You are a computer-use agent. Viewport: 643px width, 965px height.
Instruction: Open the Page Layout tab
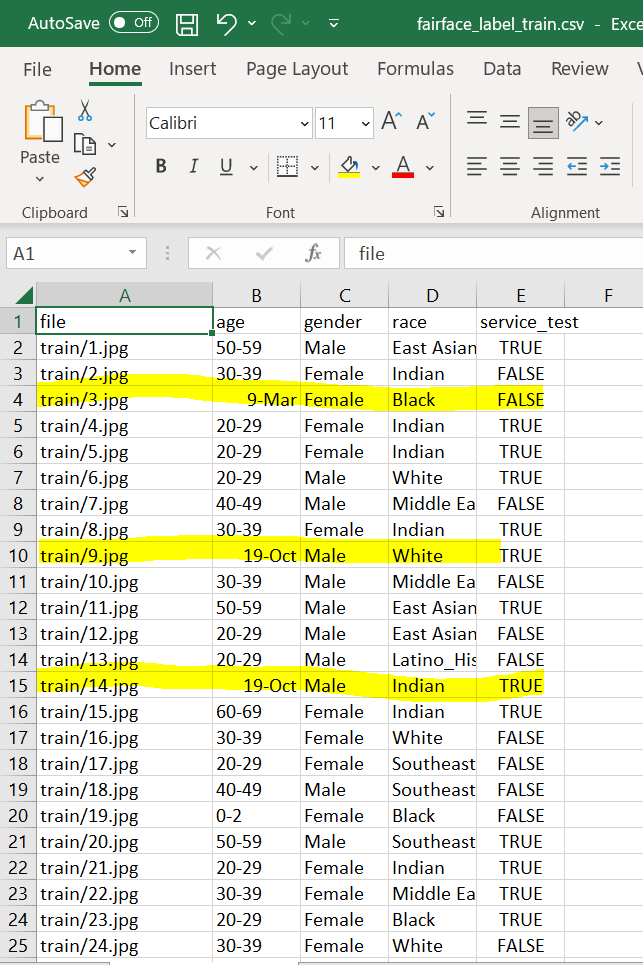pyautogui.click(x=297, y=69)
